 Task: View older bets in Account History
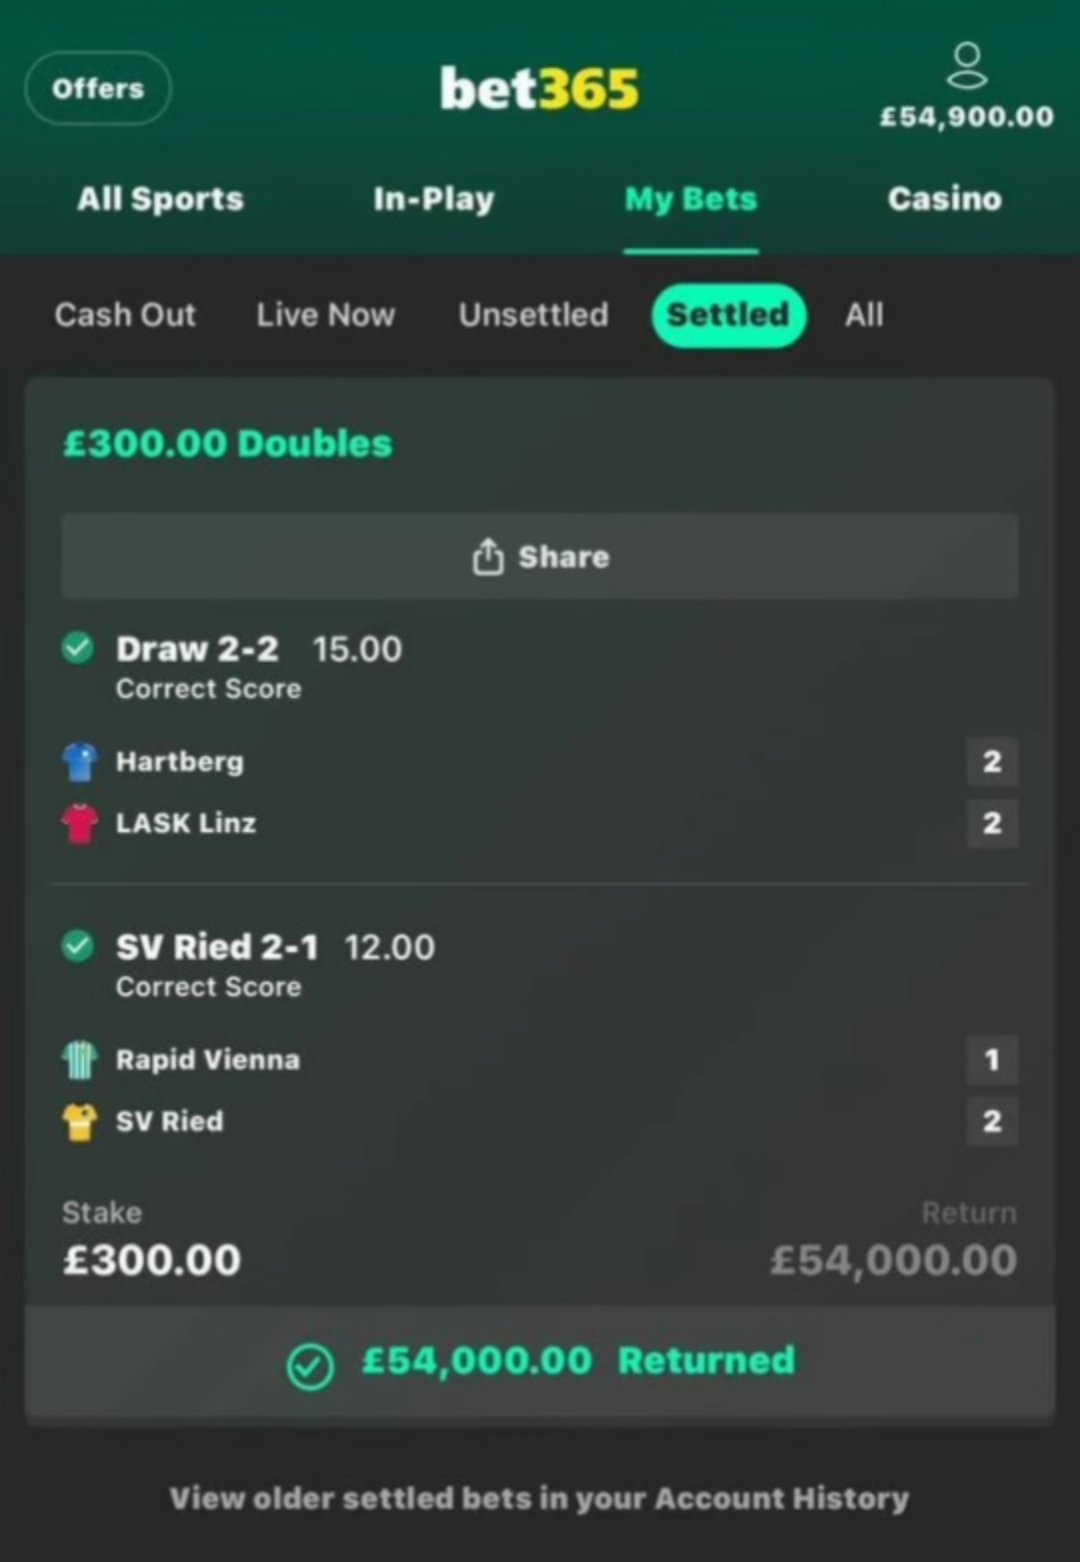click(x=539, y=1498)
